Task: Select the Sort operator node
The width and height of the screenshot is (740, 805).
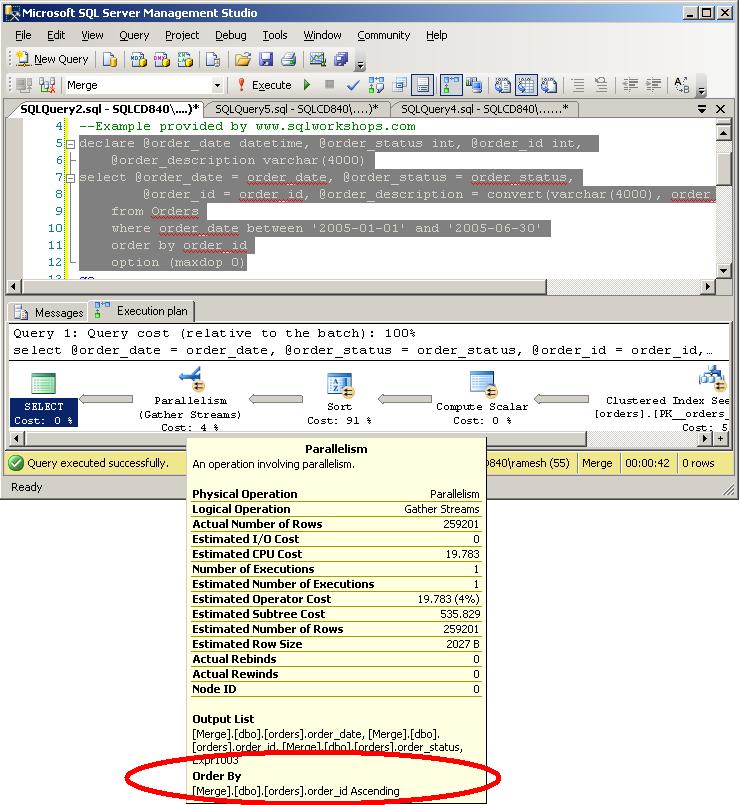Action: coord(339,399)
